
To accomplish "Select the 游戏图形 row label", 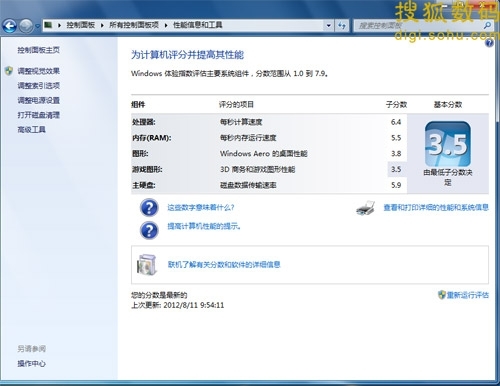I will 147,169.
